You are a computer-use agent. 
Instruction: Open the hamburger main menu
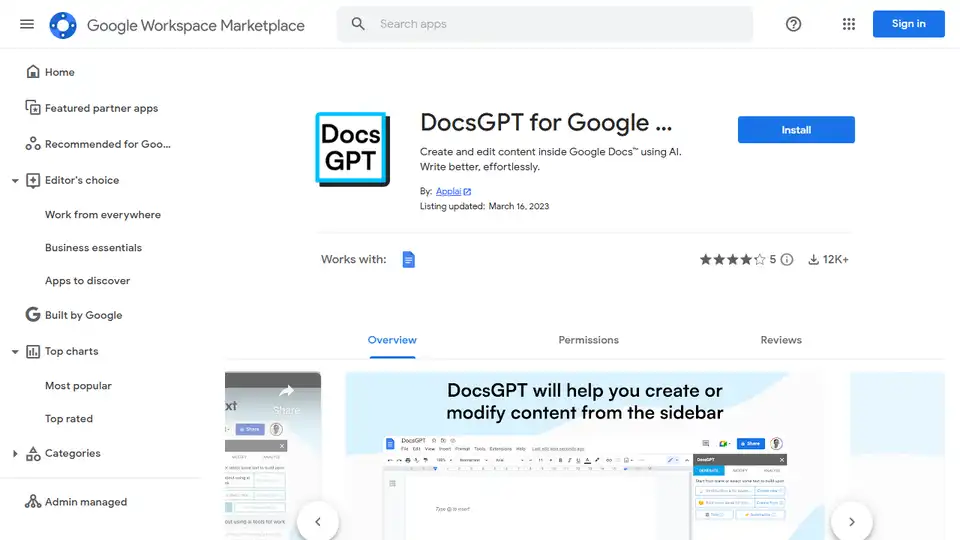(x=27, y=24)
